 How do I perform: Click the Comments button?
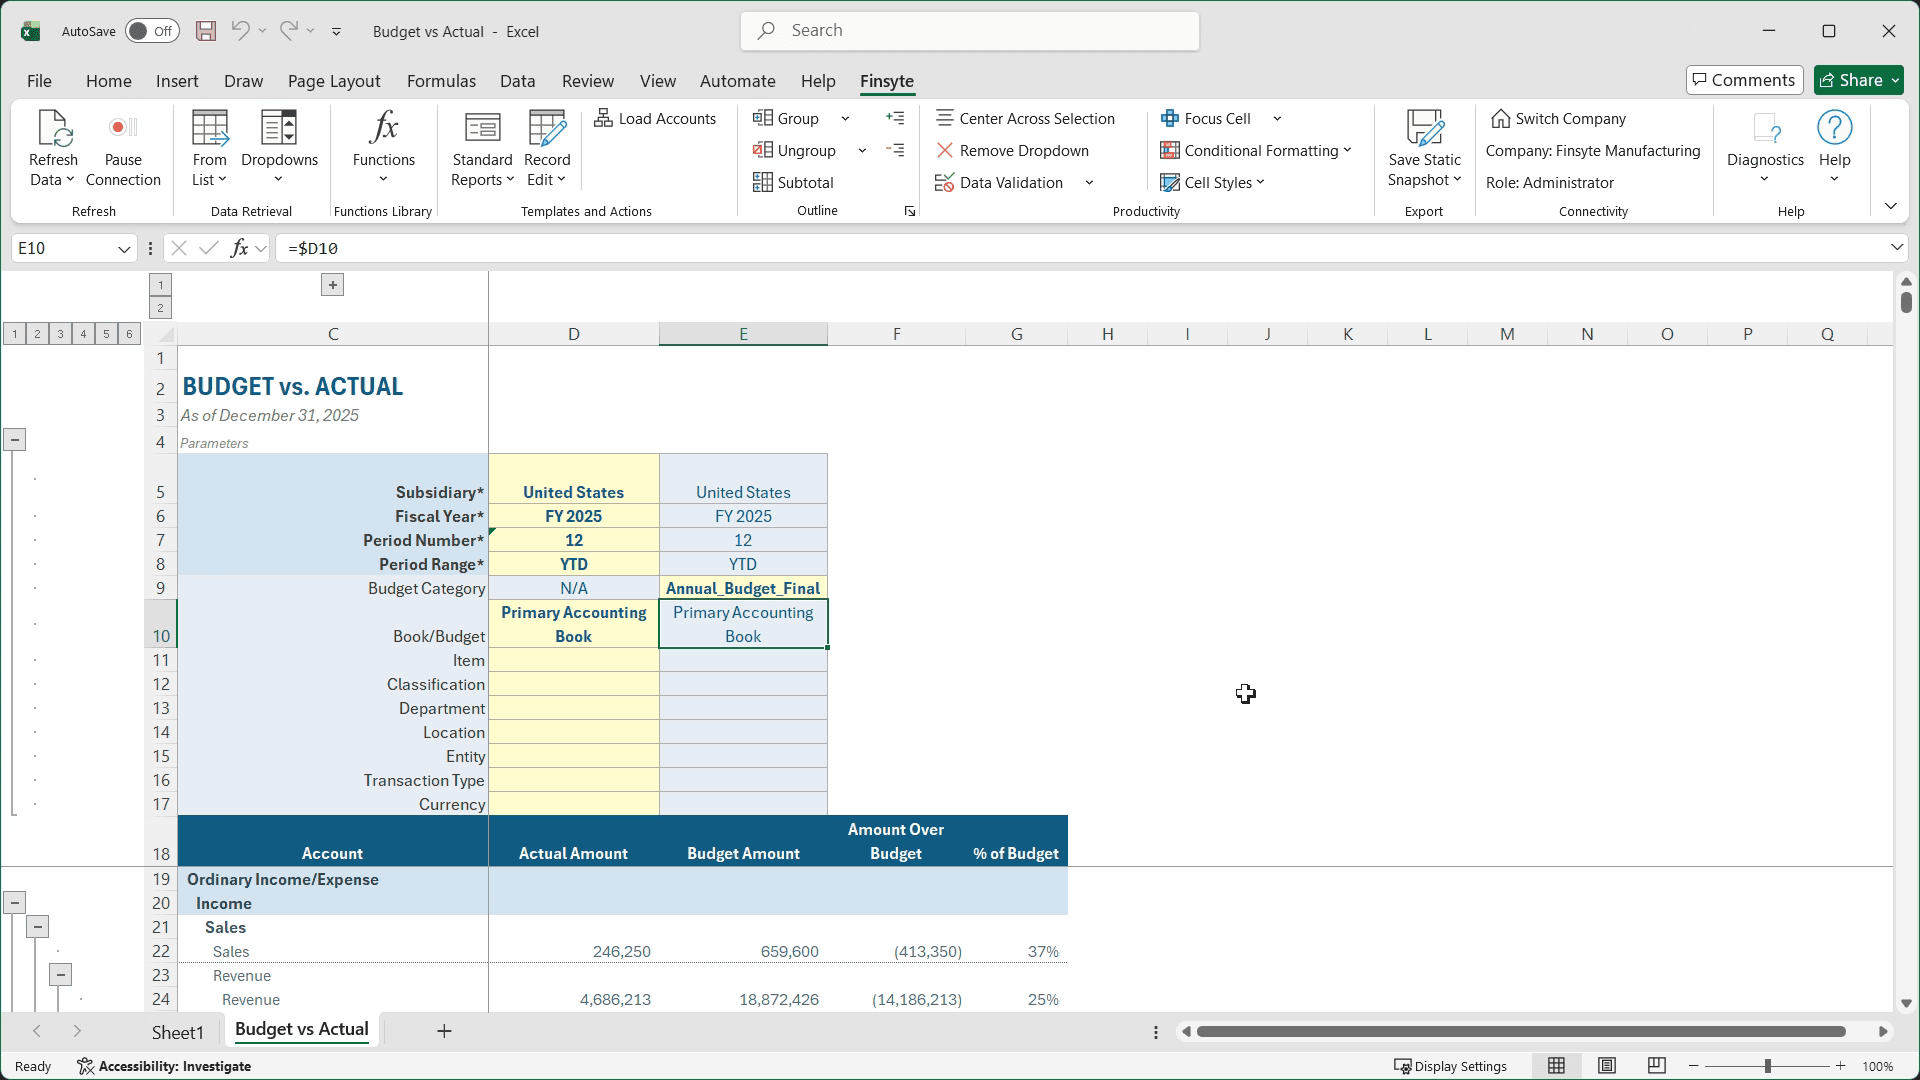pos(1745,80)
